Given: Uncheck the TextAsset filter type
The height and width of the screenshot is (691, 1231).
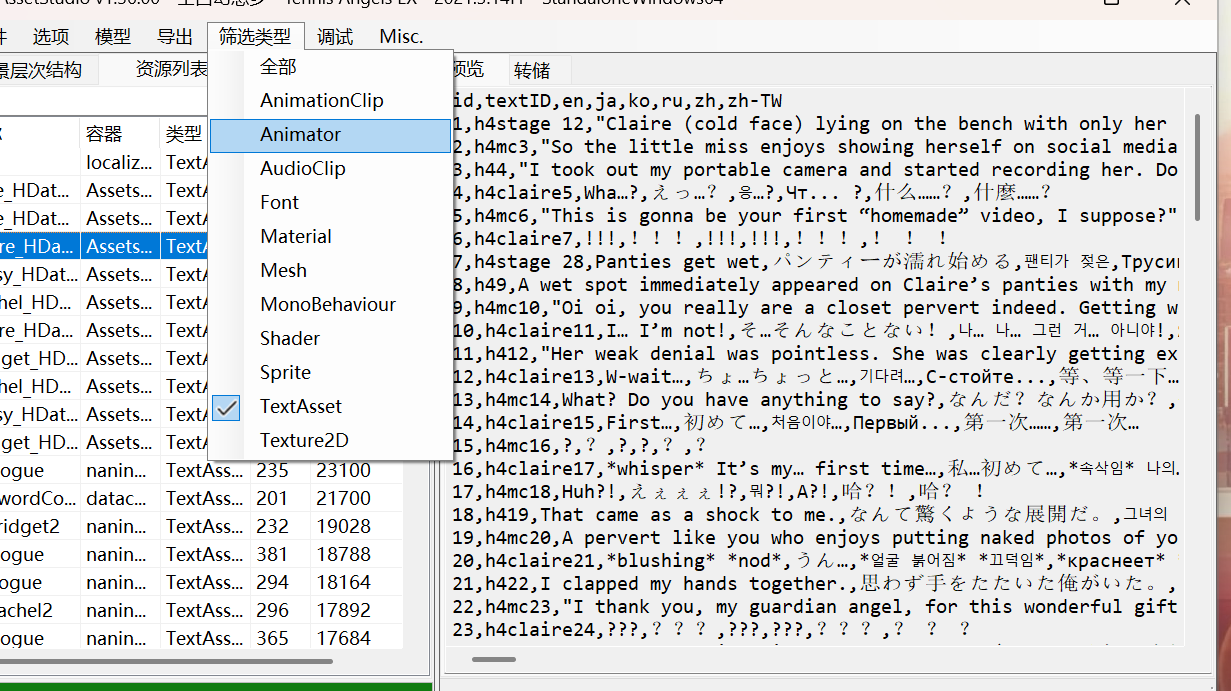Looking at the screenshot, I should 331,407.
